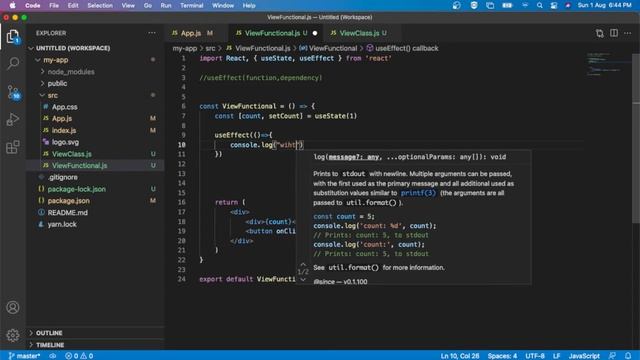Open the Help menu
The image size is (640, 360).
pyautogui.click(x=249, y=6)
